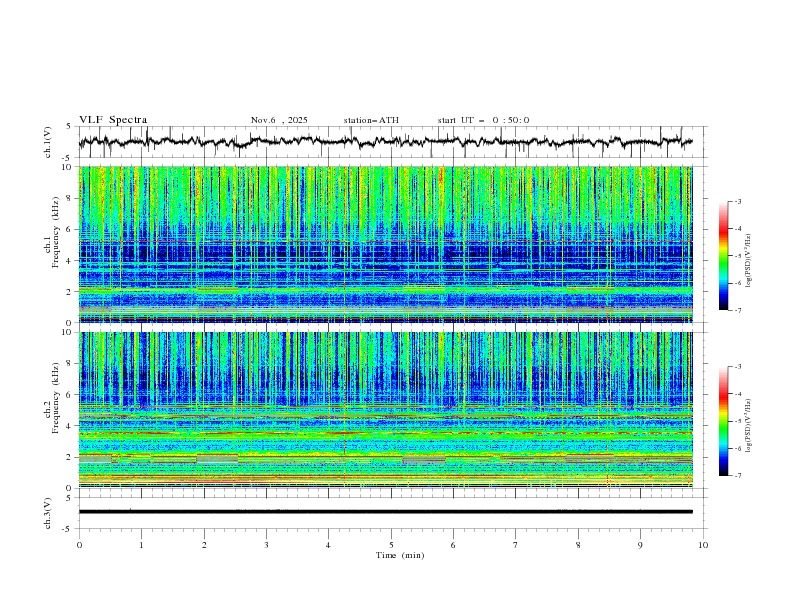792x612 pixels.
Task: Click the "VLF Spectra" plot title
Action: click(113, 120)
